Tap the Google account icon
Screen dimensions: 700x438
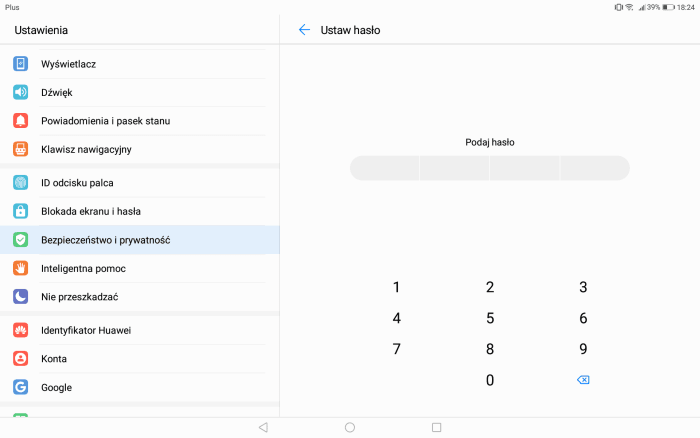(21, 387)
